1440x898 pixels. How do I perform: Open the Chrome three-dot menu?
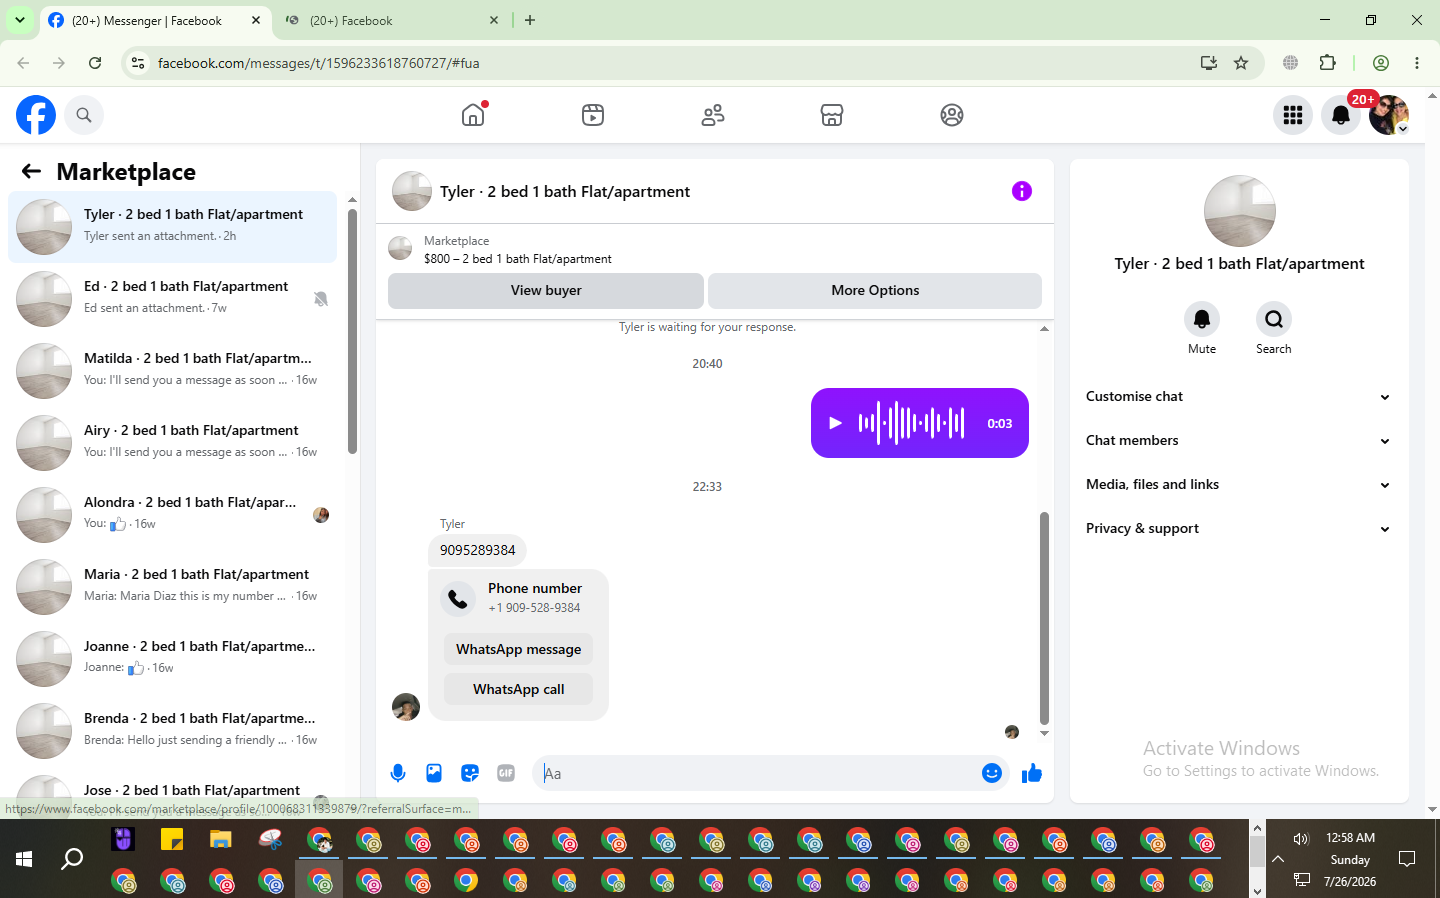(x=1417, y=63)
